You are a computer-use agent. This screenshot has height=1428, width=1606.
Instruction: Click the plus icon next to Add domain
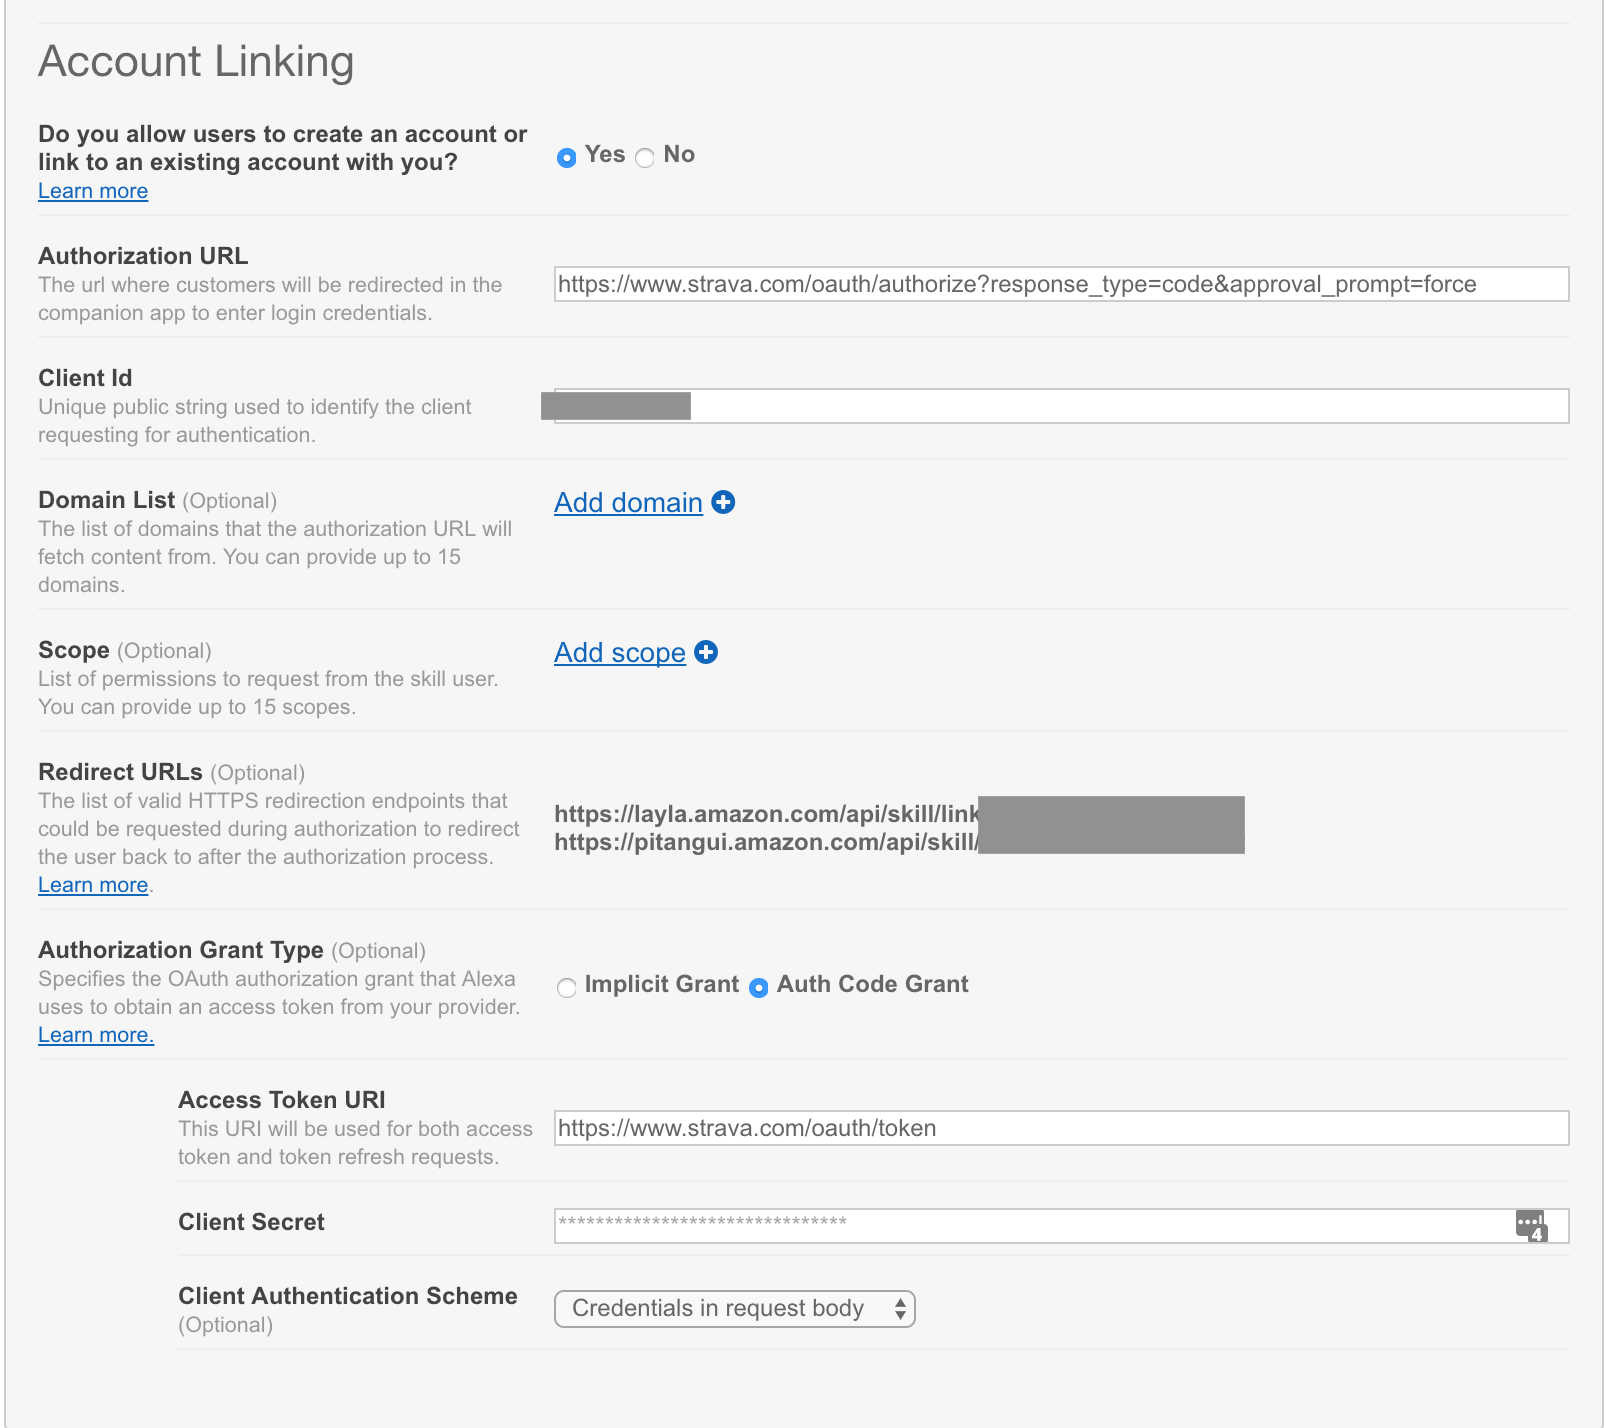(x=723, y=502)
